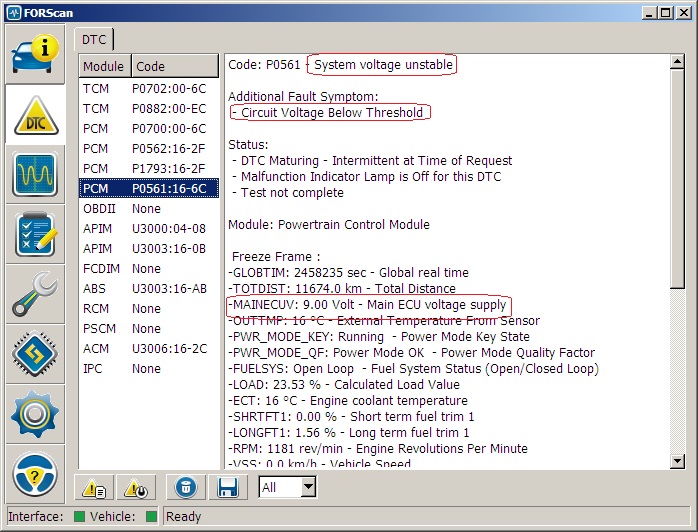This screenshot has height=532, width=698.
Task: Sort list by Module column header
Action: pos(104,66)
